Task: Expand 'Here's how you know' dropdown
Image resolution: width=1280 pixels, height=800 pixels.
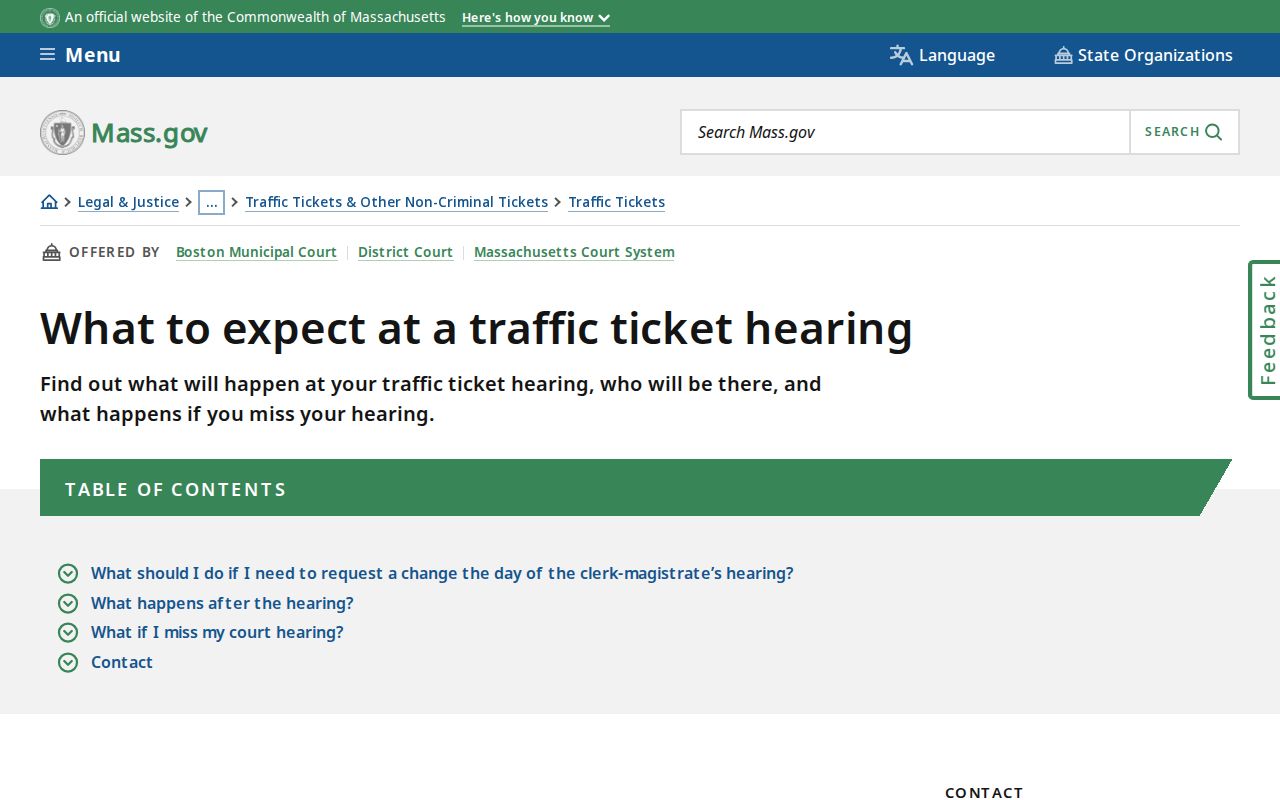Action: (x=535, y=18)
